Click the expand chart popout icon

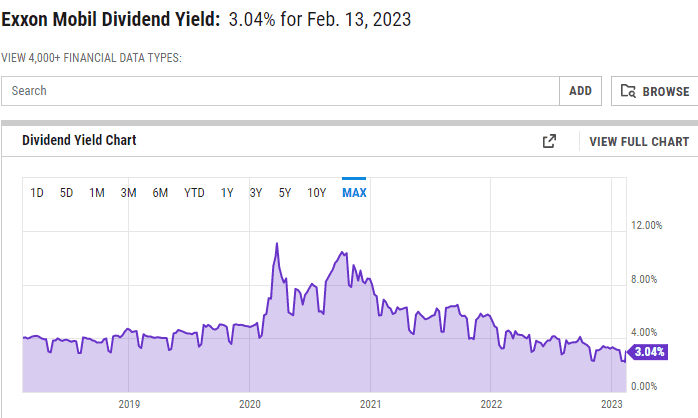(x=549, y=141)
